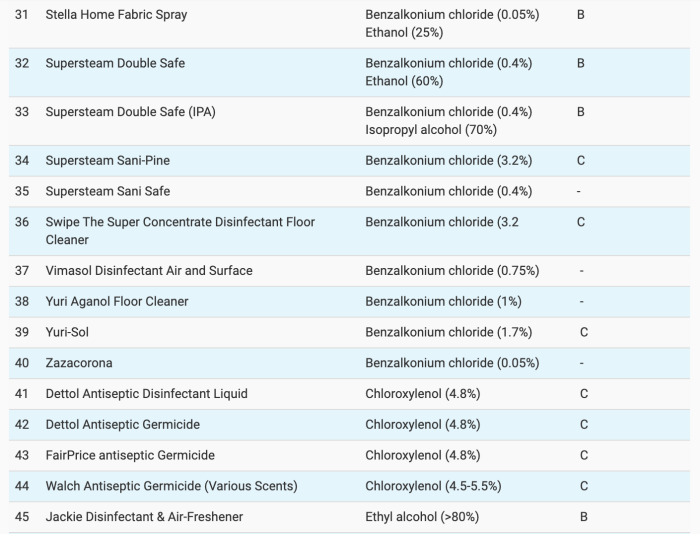Click row number 45 in the table
The height and width of the screenshot is (534, 700).
pyautogui.click(x=22, y=517)
